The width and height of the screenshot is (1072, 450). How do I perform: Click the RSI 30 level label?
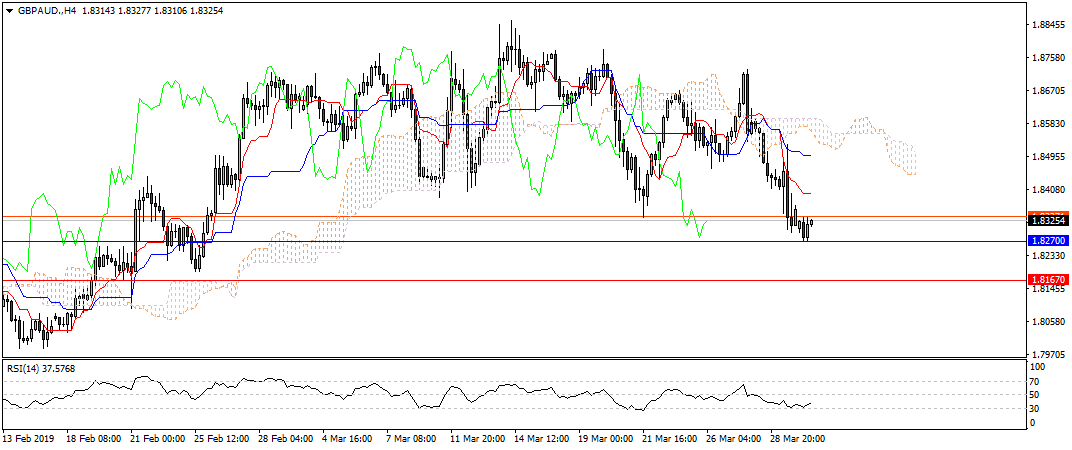point(1036,408)
